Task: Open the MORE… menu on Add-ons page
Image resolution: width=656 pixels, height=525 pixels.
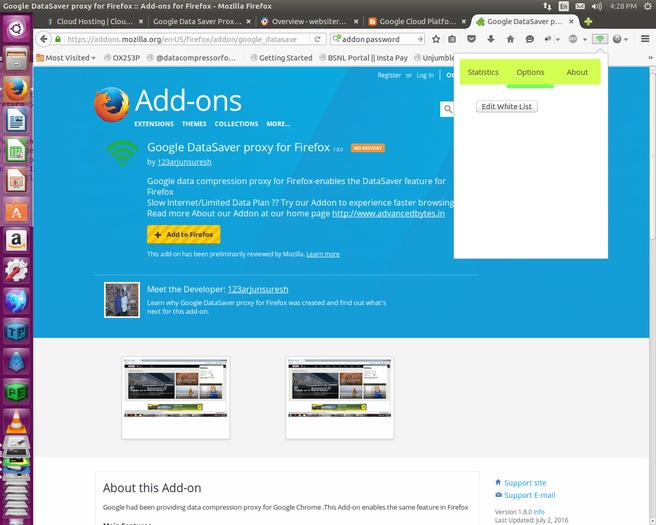Action: click(x=278, y=124)
